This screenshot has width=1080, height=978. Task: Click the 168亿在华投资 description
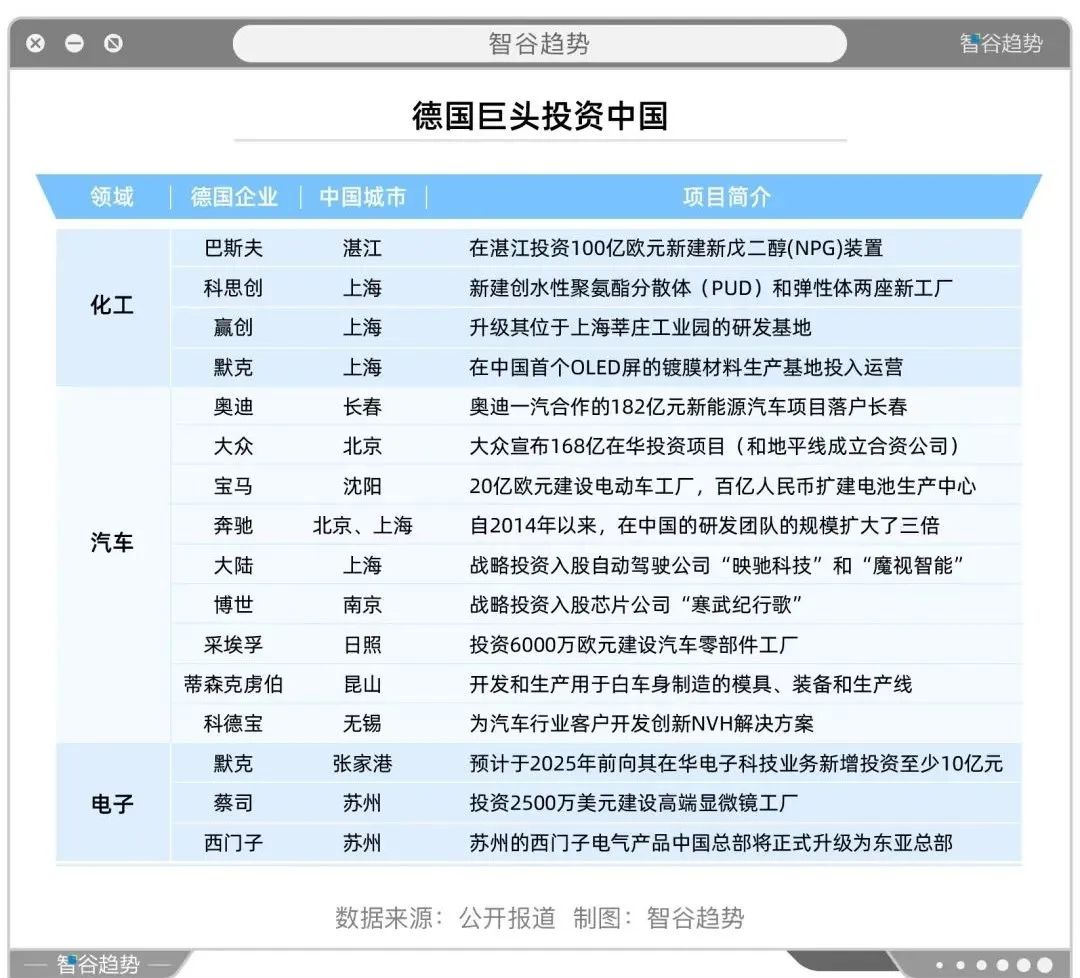tap(716, 446)
